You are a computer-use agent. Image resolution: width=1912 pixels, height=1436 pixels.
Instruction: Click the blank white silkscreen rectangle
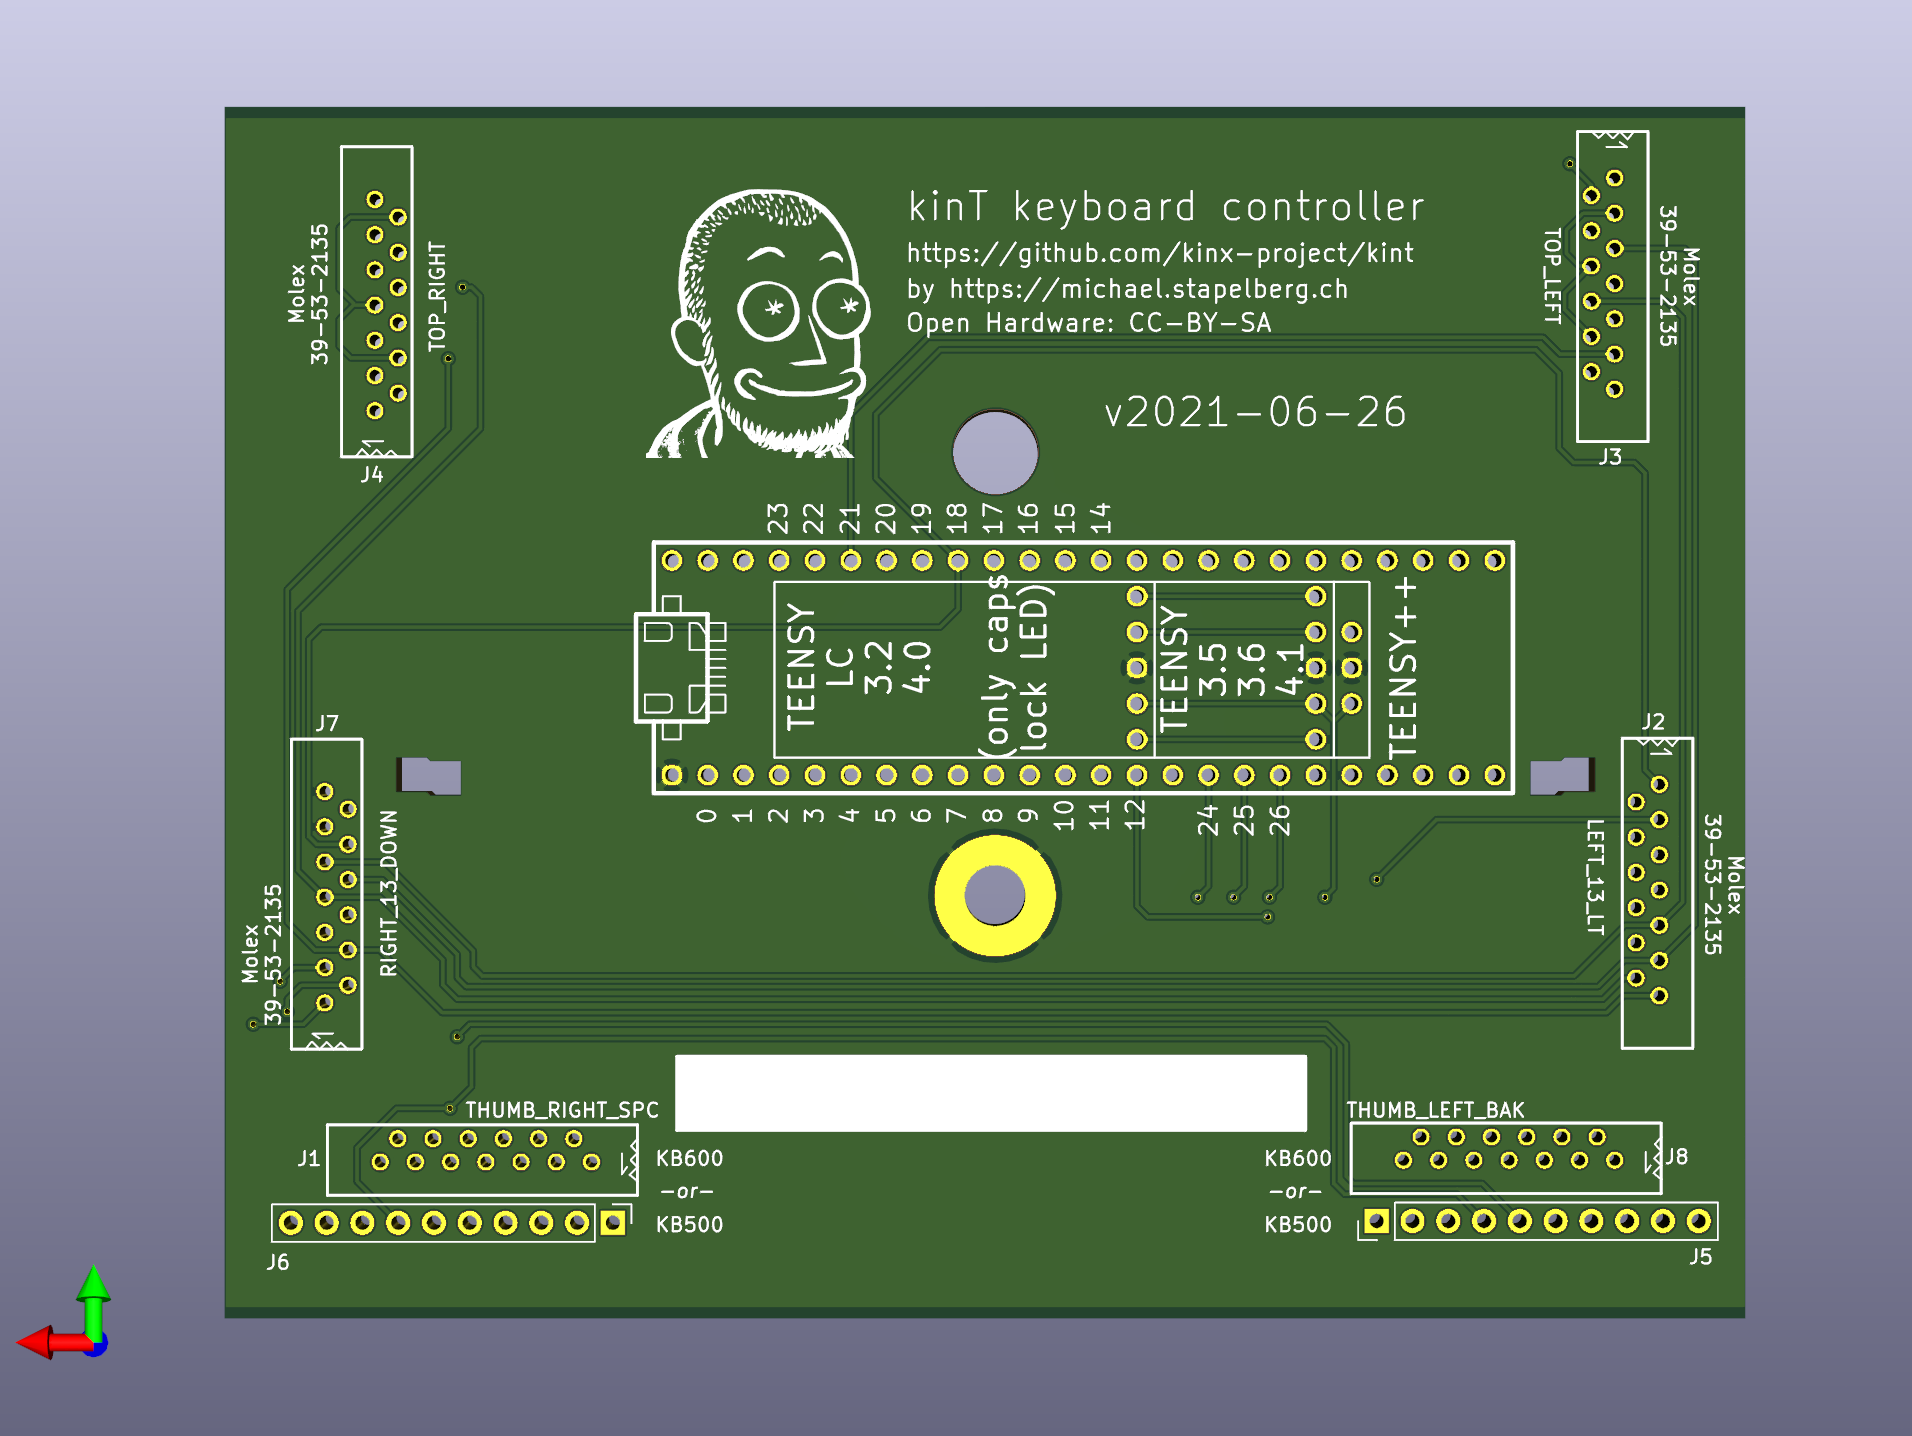(x=991, y=1093)
